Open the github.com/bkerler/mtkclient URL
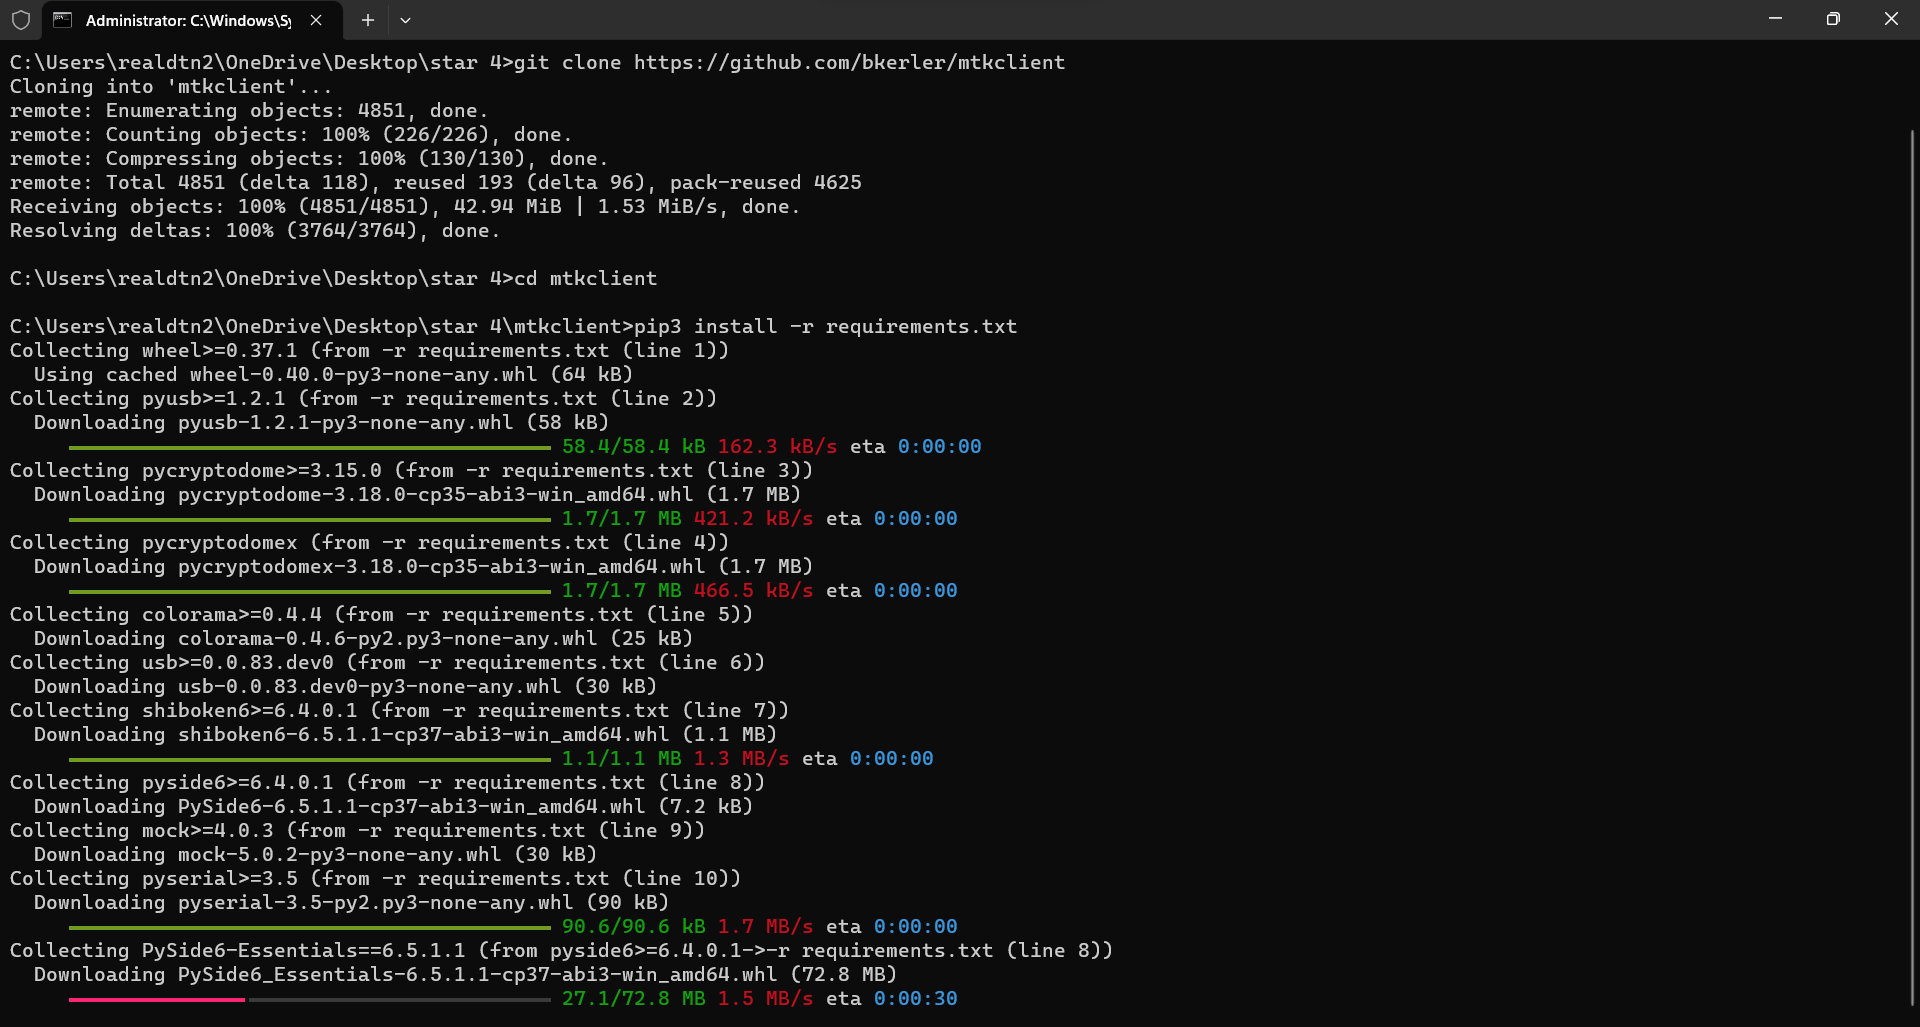Viewport: 1920px width, 1027px height. 849,62
